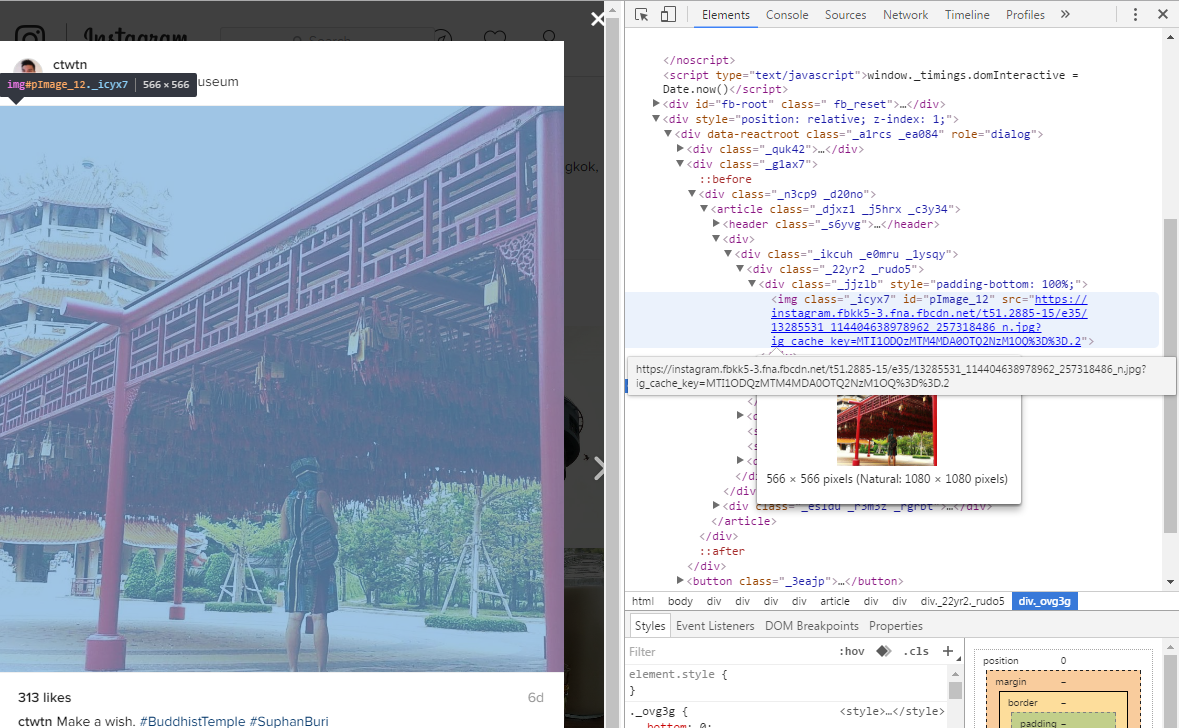Open the #SuphanBuri hashtag link
1179x728 pixels.
(289, 721)
